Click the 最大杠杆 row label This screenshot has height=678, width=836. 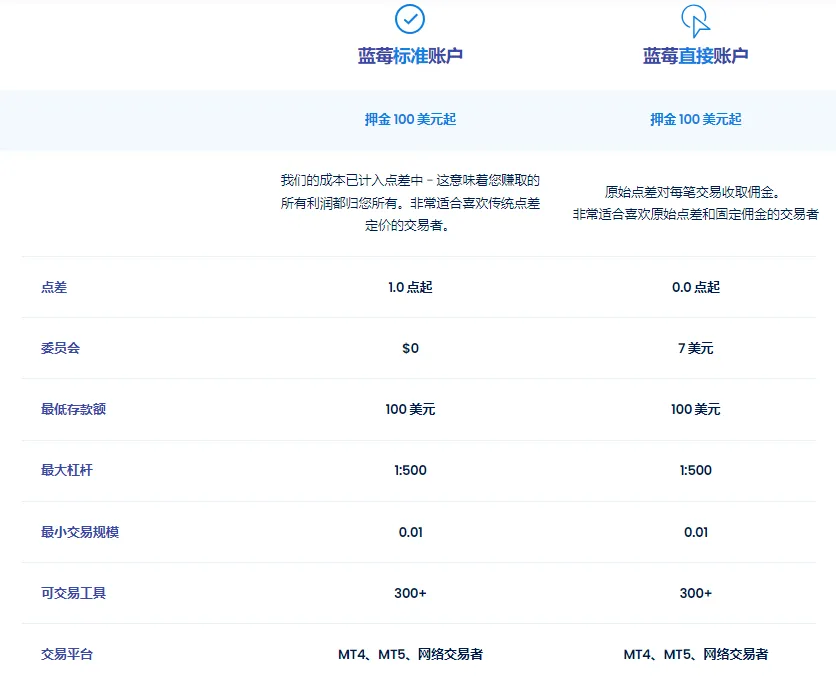[x=67, y=470]
